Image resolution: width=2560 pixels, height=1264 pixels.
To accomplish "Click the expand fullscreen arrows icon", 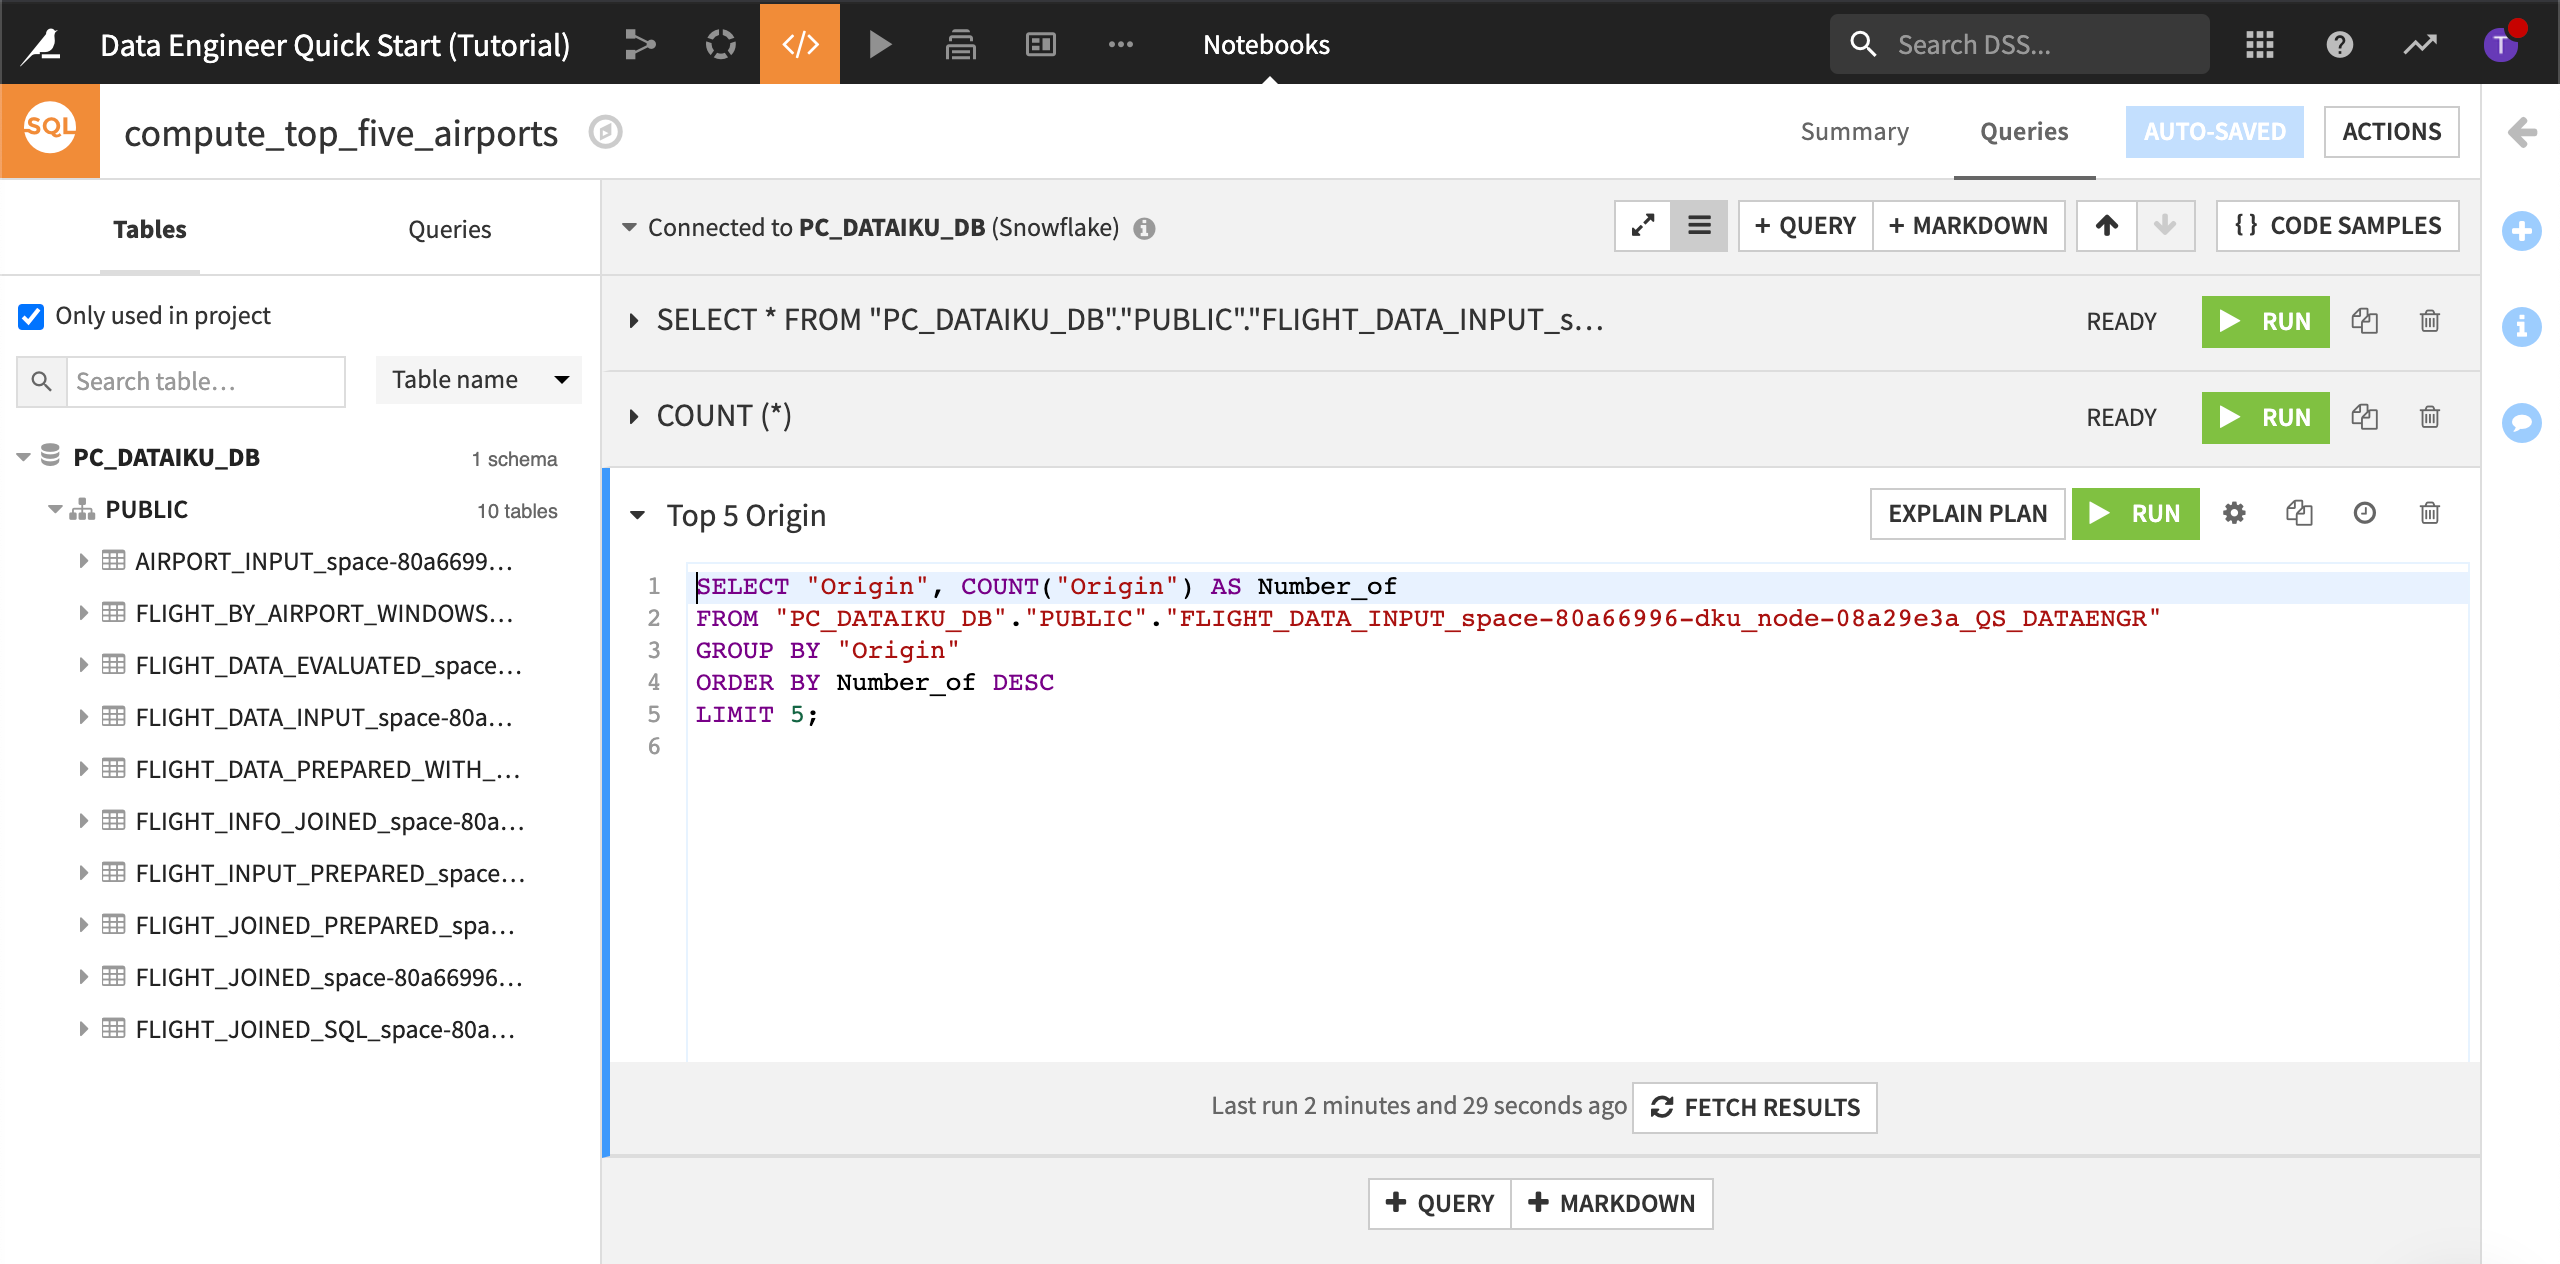I will click(1643, 226).
